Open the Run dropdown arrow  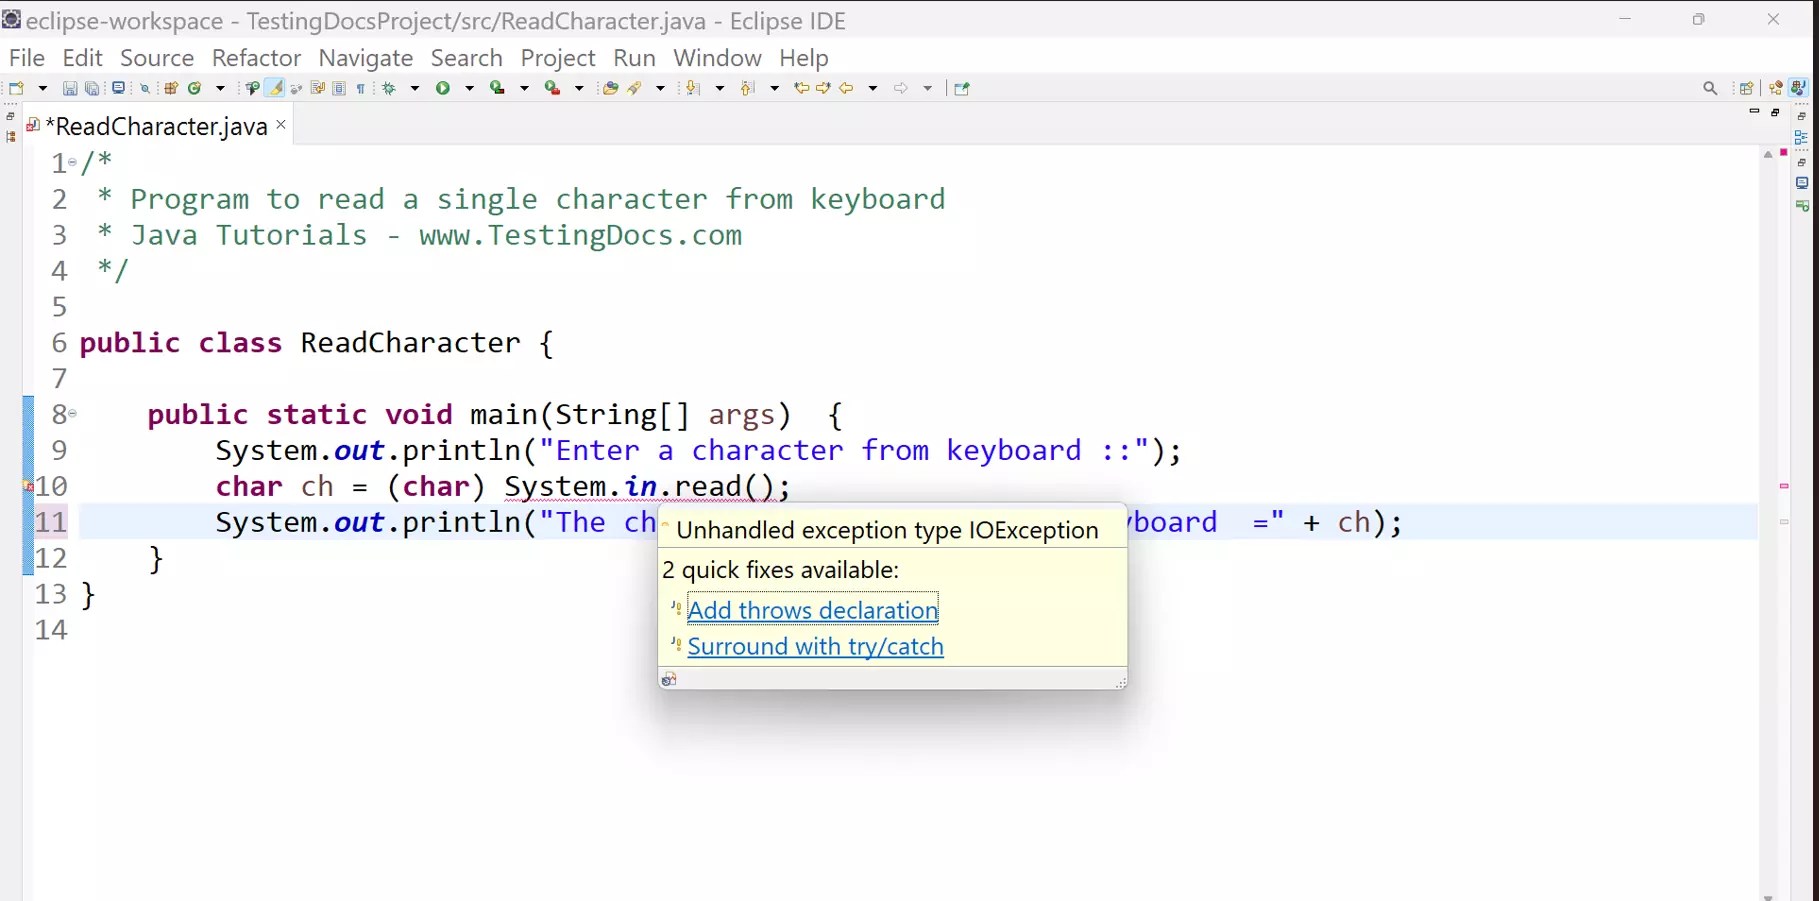coord(470,88)
